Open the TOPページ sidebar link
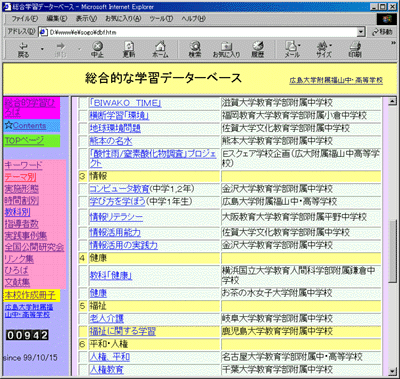 [x=24, y=141]
